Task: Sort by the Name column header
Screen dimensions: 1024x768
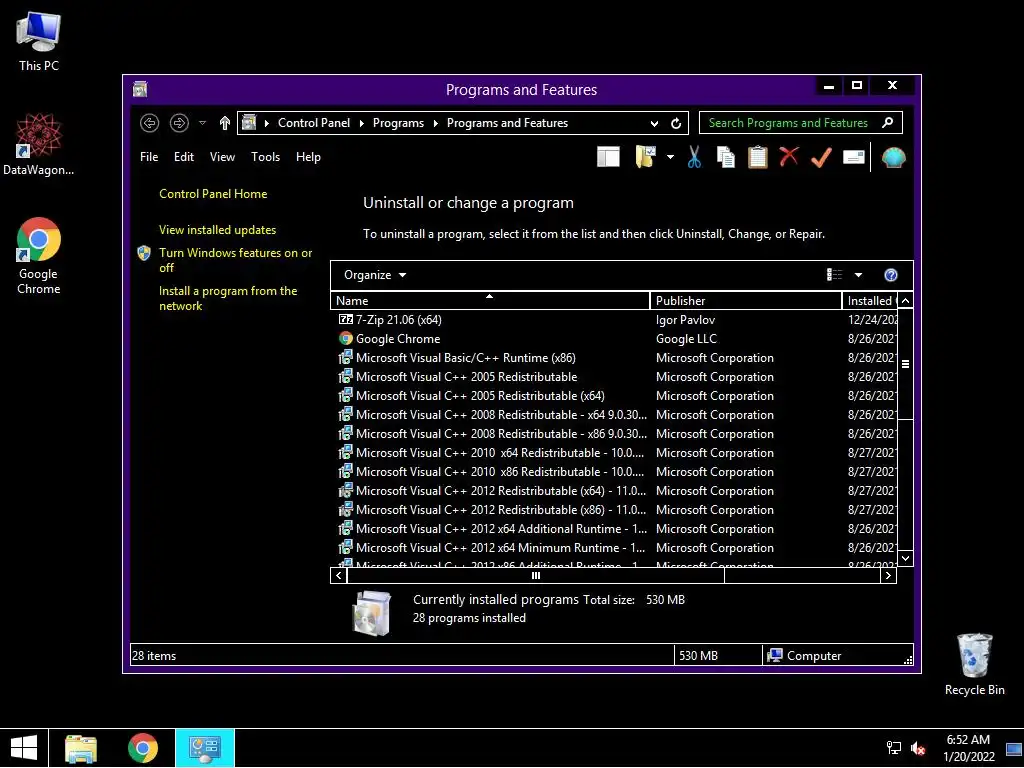Action: click(x=490, y=300)
